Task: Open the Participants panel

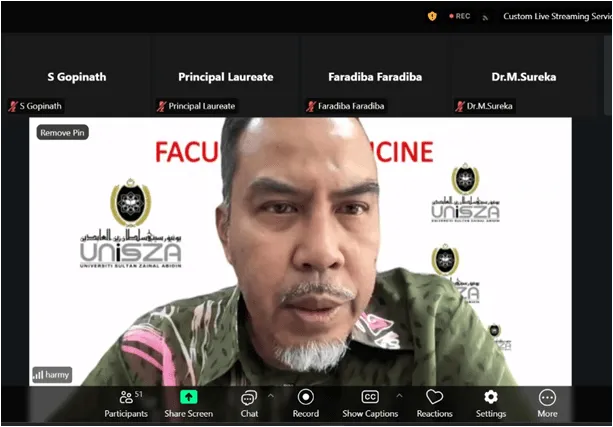Action: 126,404
